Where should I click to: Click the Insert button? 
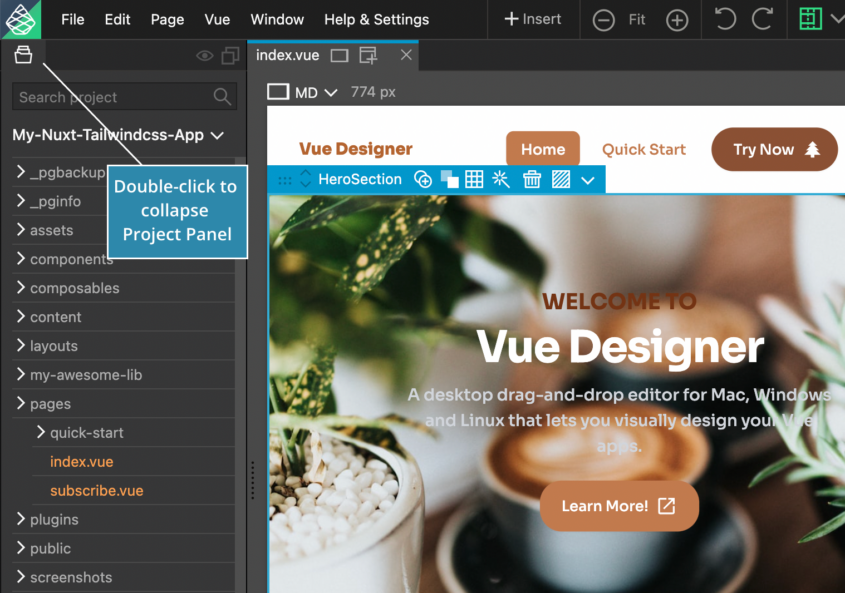click(533, 20)
